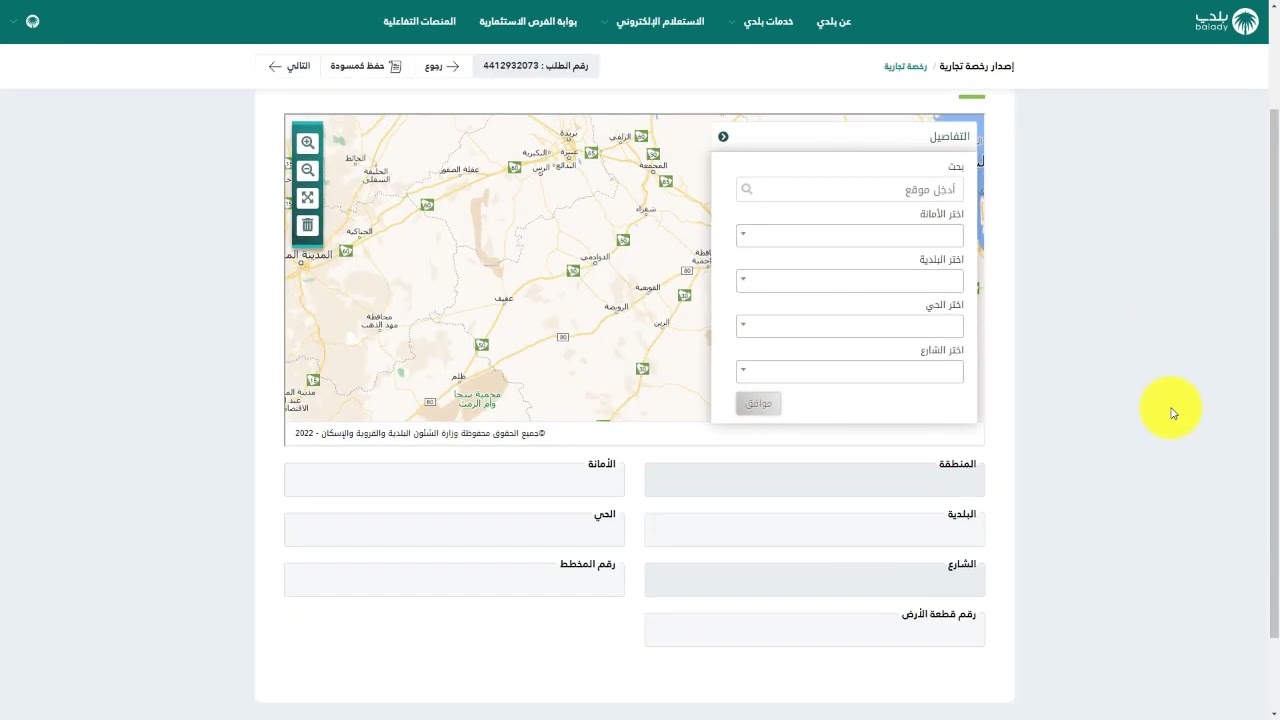This screenshot has height=720, width=1280.
Task: Click the التالي next button
Action: [289, 66]
